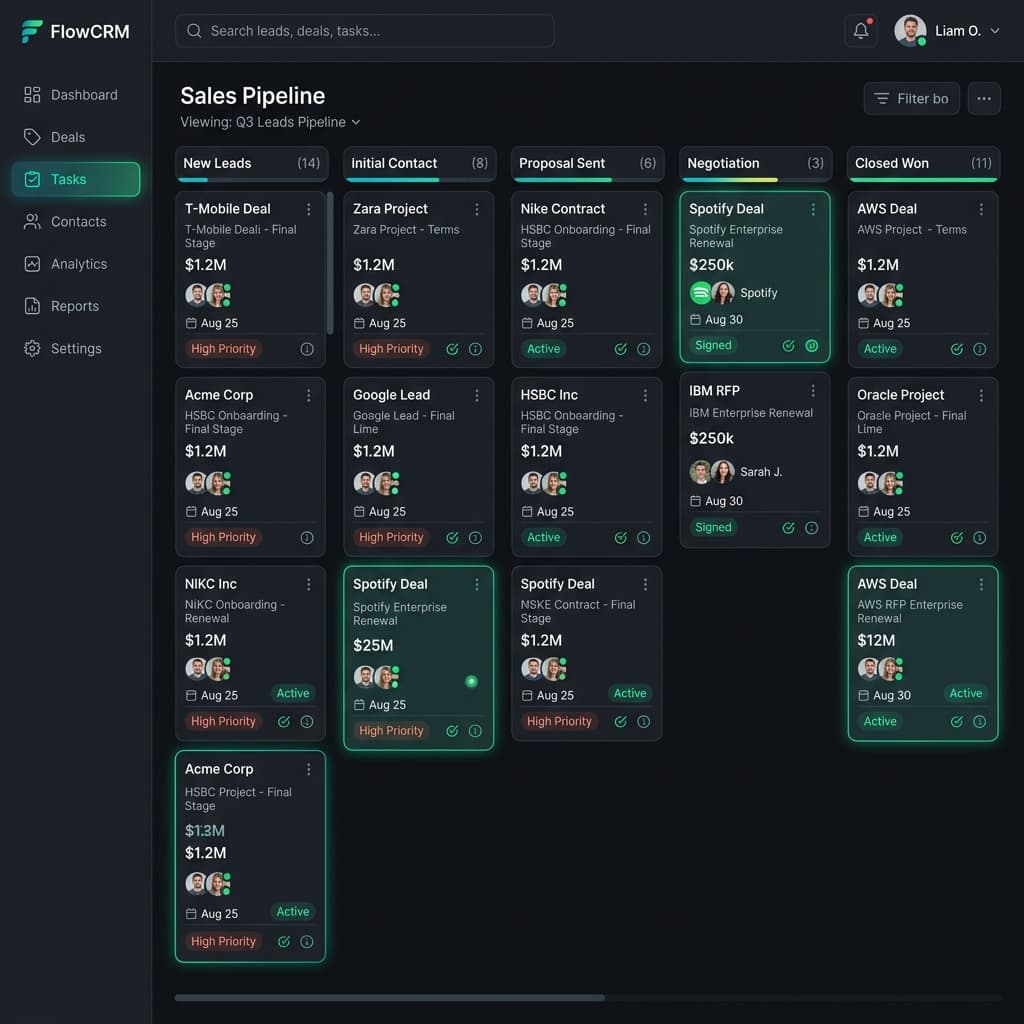Open T-Mobile Deal card kebab menu
The image size is (1024, 1024).
(309, 209)
